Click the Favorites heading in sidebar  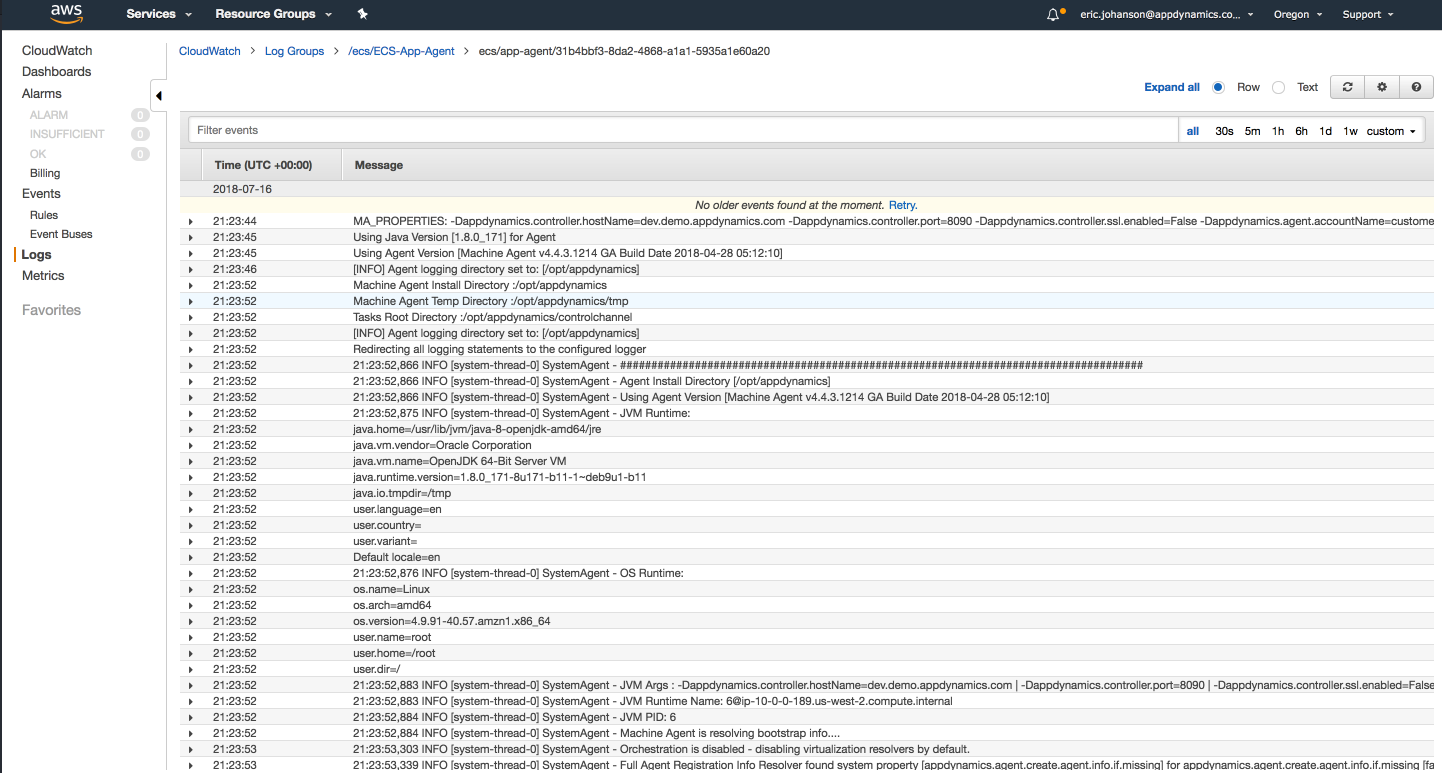(51, 310)
